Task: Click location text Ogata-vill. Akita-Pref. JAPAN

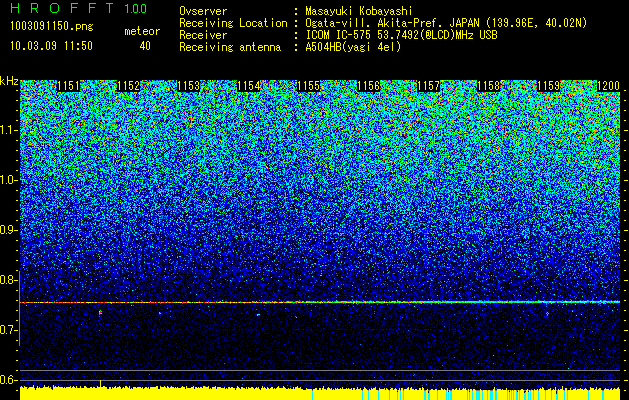Action: pos(392,23)
